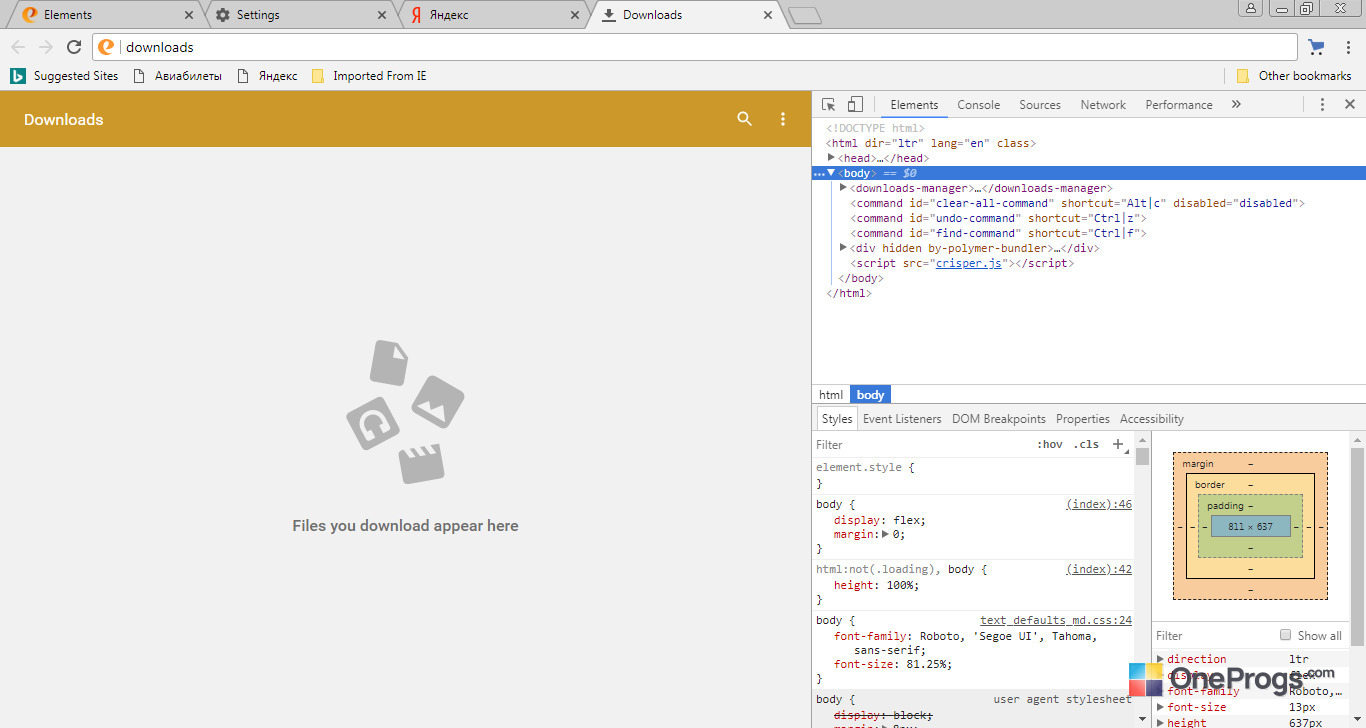Open Авиабилеты bookmark
The image size is (1366, 728).
click(x=177, y=76)
